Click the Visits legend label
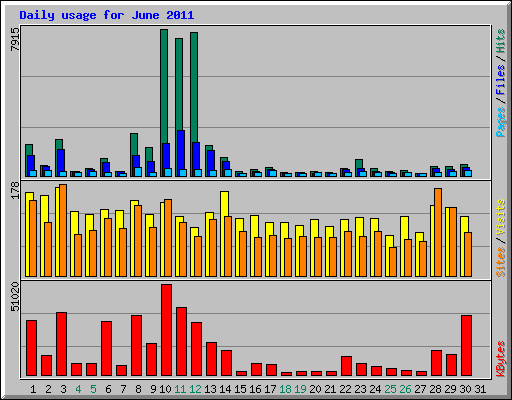The height and width of the screenshot is (400, 512). 500,217
